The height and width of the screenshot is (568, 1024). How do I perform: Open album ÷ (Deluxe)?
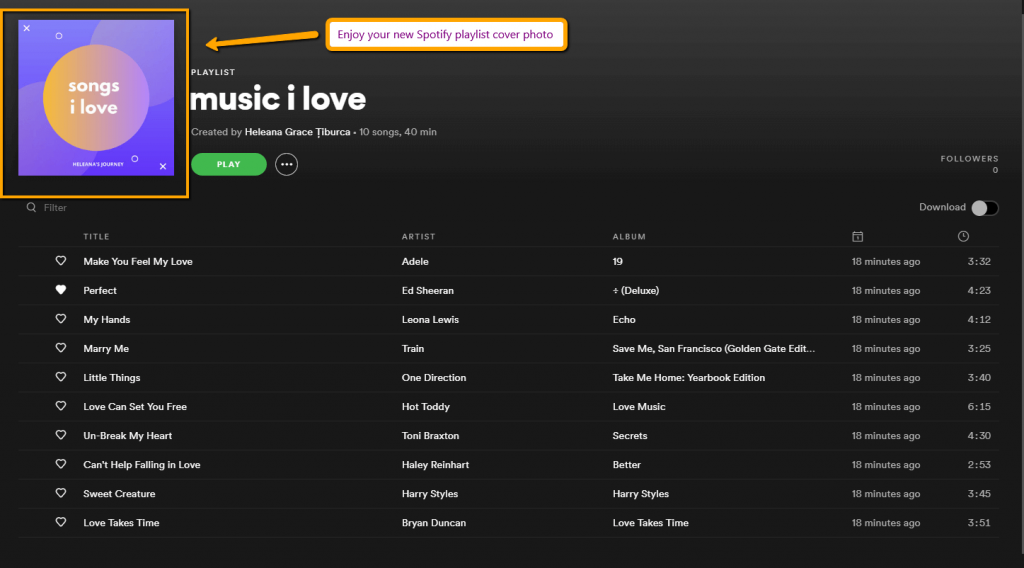[x=635, y=291]
